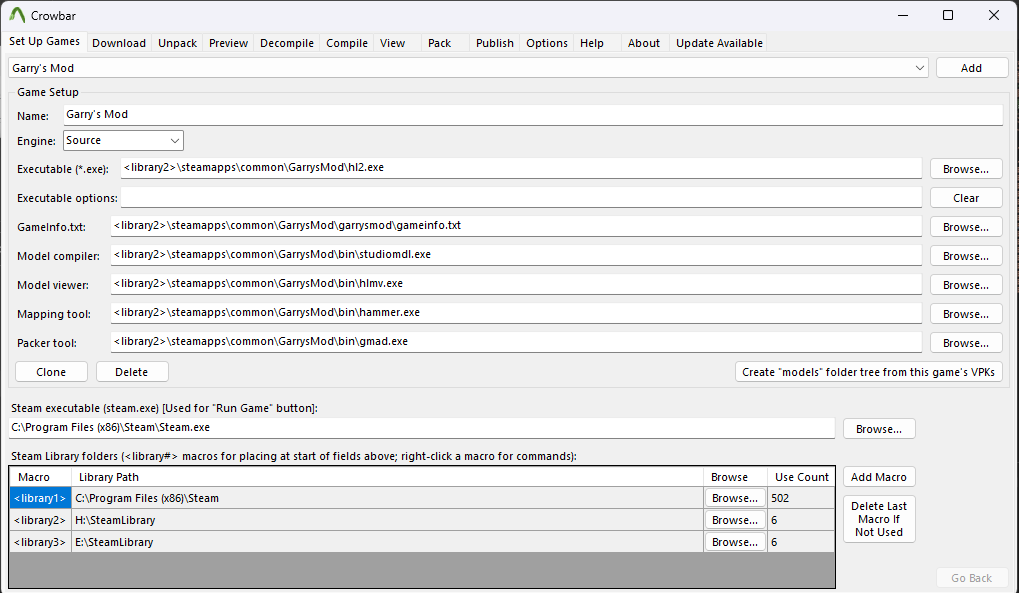Open the Update Available tab
1019x593 pixels.
click(x=719, y=43)
